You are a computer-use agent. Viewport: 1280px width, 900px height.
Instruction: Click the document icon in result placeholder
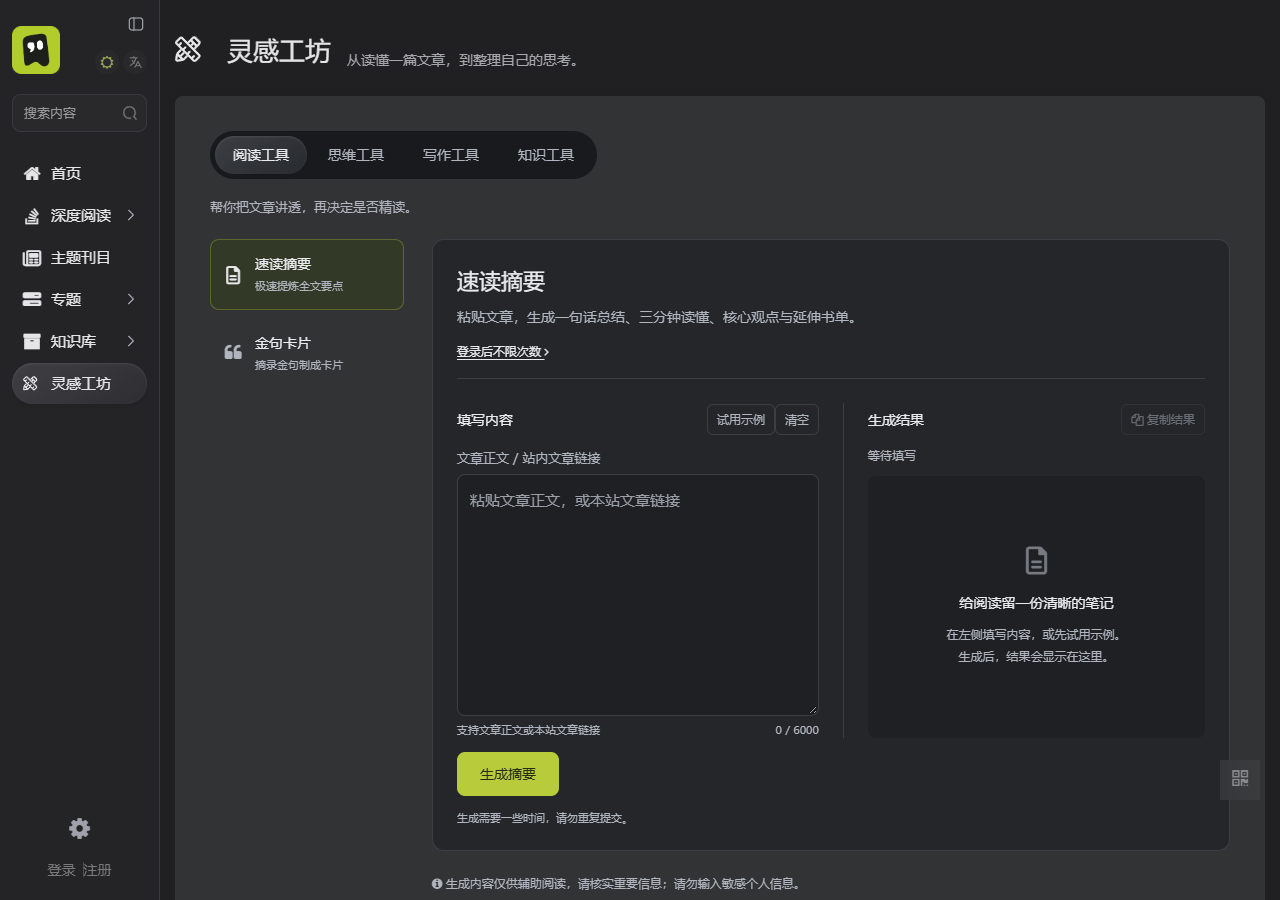(x=1036, y=560)
